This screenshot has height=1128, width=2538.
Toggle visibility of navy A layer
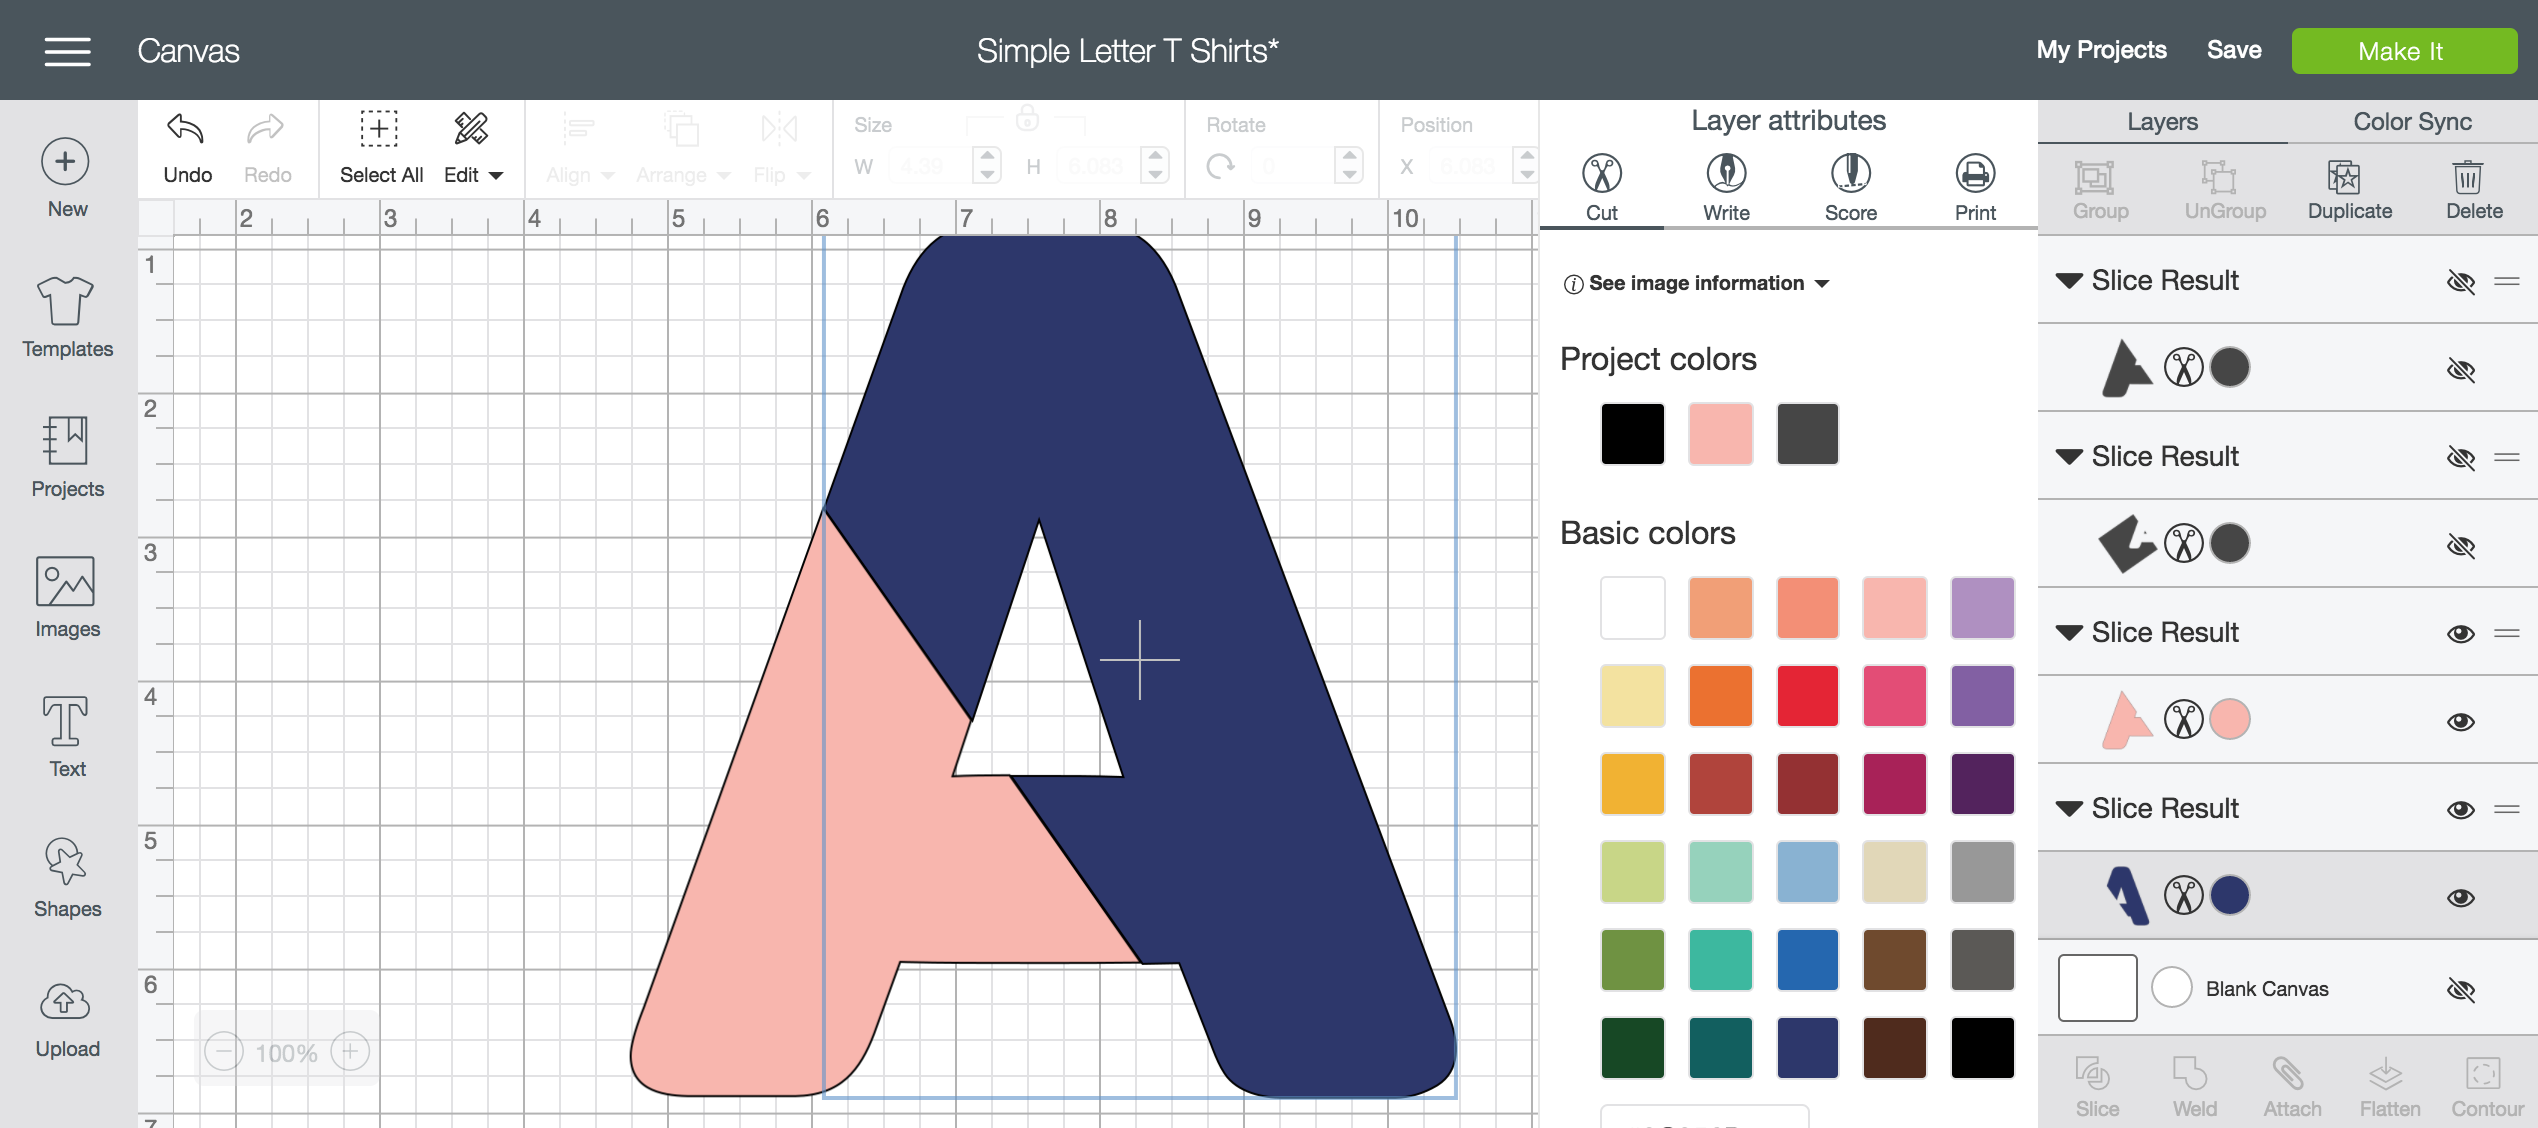pyautogui.click(x=2461, y=897)
